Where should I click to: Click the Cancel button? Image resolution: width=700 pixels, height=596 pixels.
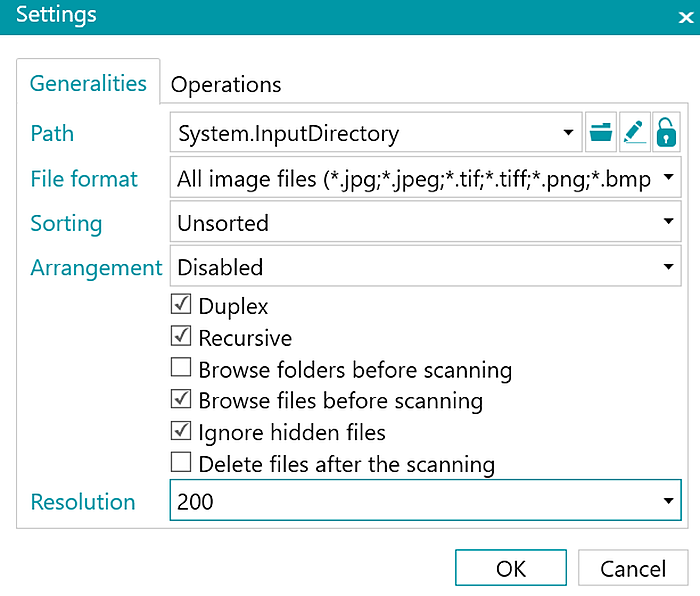(633, 568)
